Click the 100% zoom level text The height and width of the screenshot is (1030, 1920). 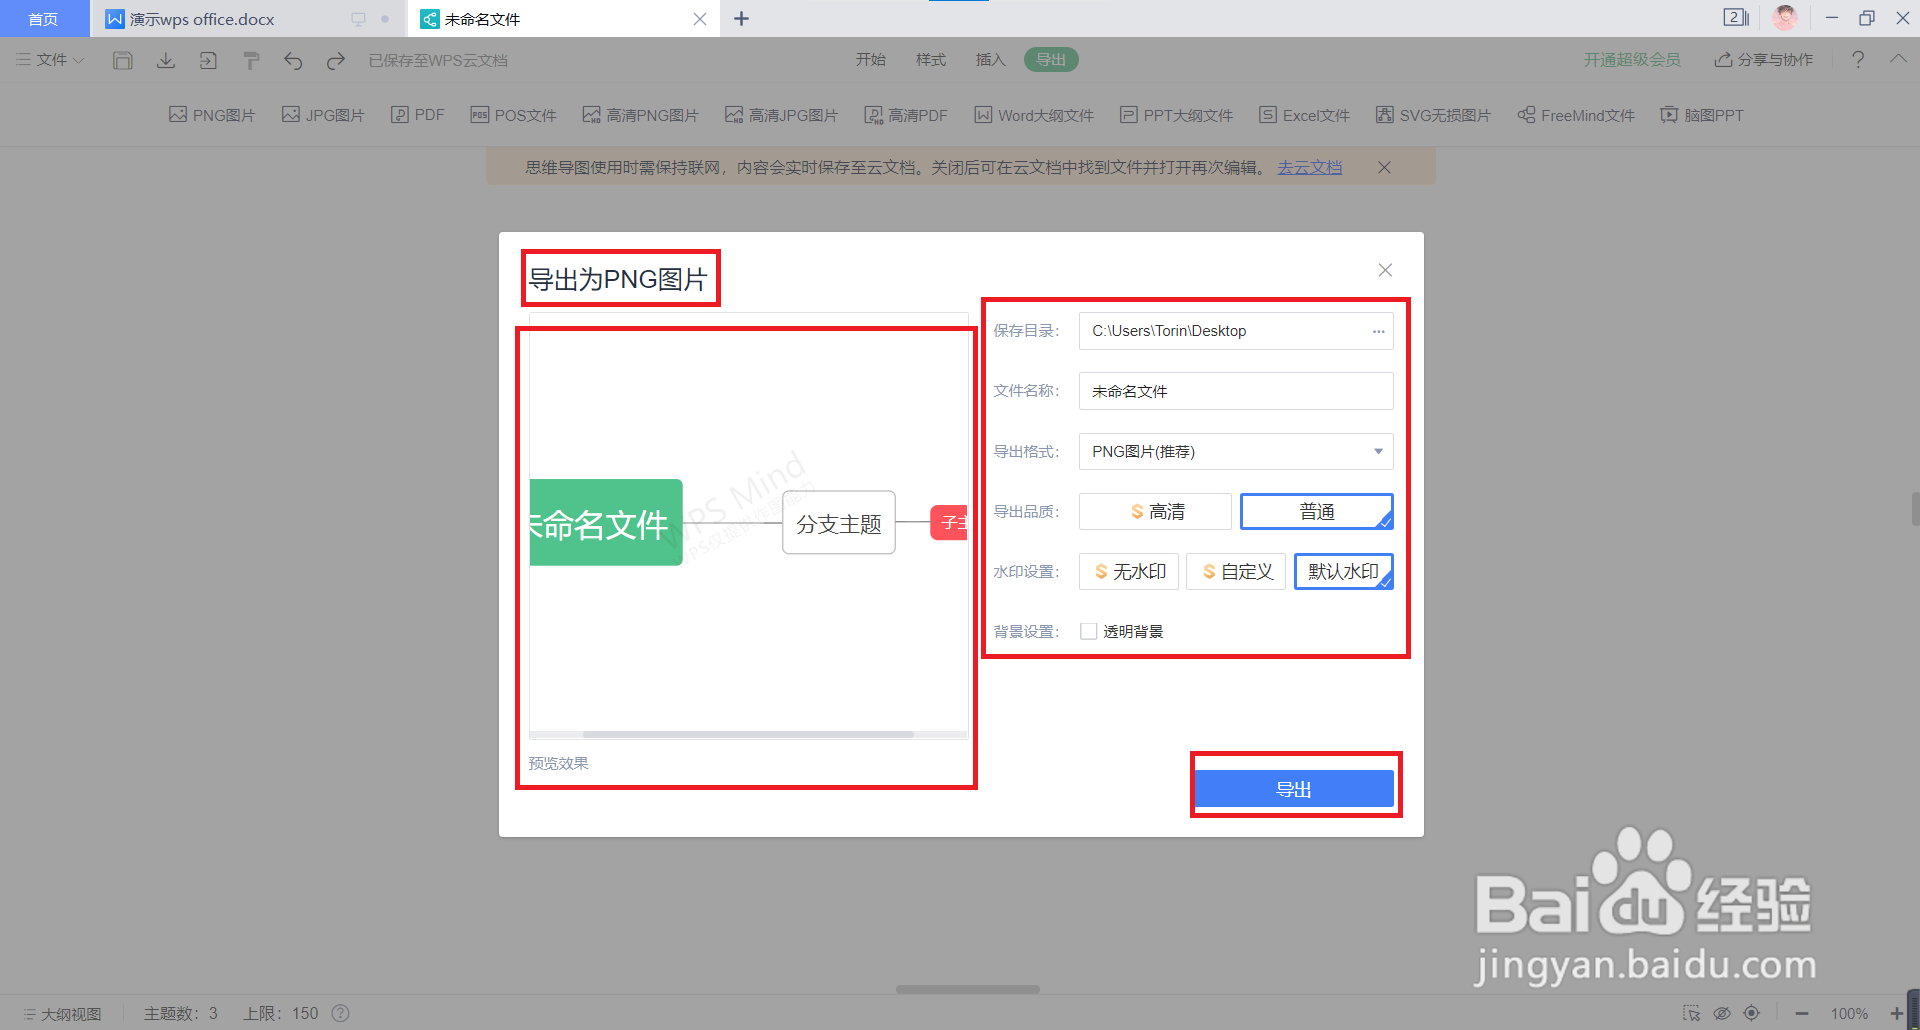[1849, 1013]
